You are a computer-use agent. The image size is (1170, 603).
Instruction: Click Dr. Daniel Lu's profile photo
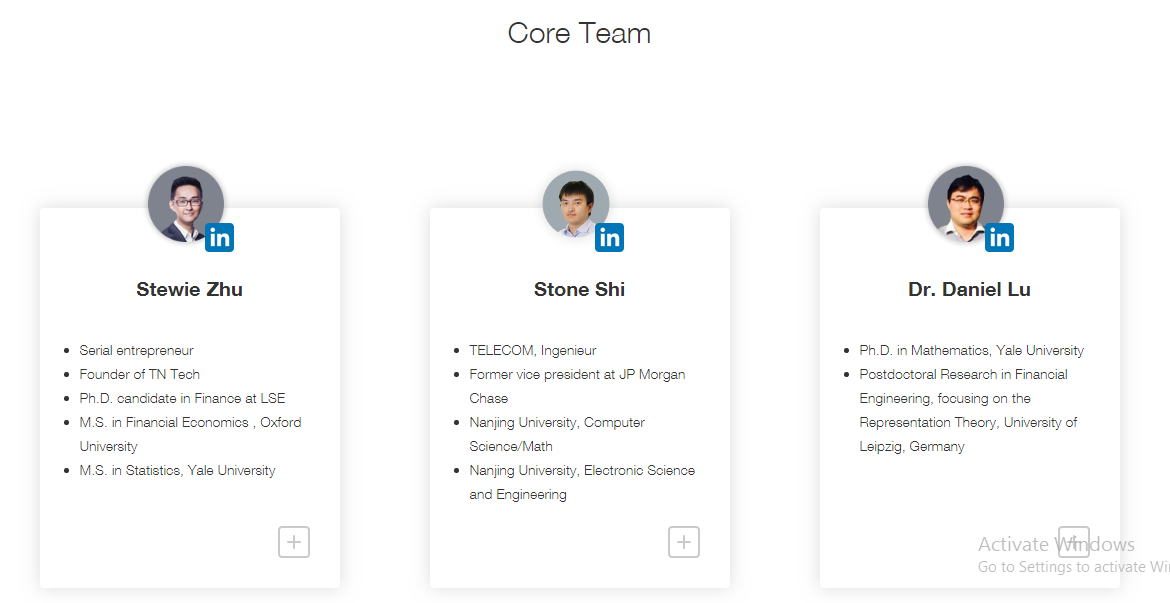coord(964,202)
